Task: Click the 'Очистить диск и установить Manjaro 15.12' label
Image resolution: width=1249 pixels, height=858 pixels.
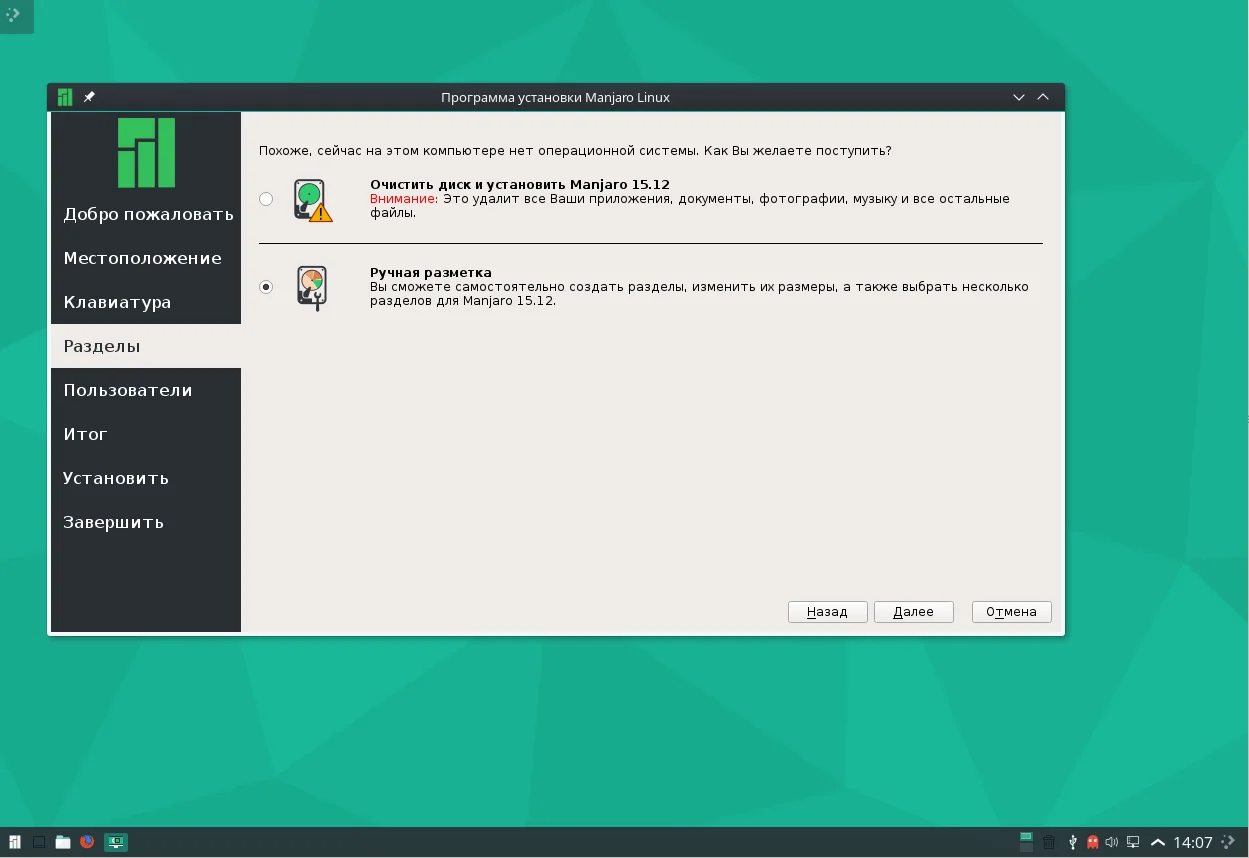Action: click(520, 185)
